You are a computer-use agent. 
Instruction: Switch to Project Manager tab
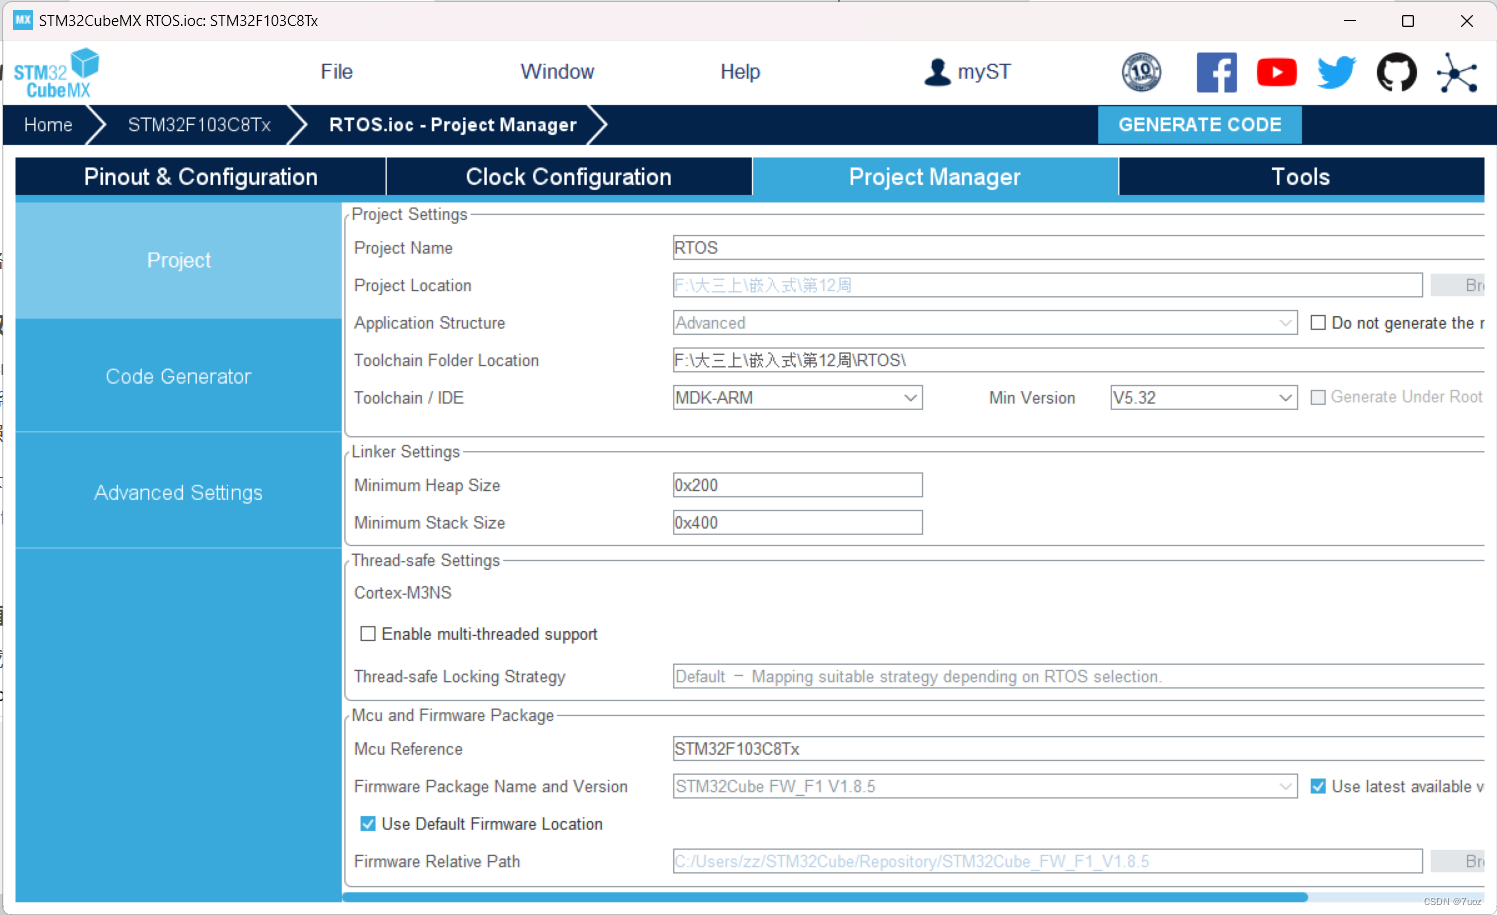(x=935, y=177)
